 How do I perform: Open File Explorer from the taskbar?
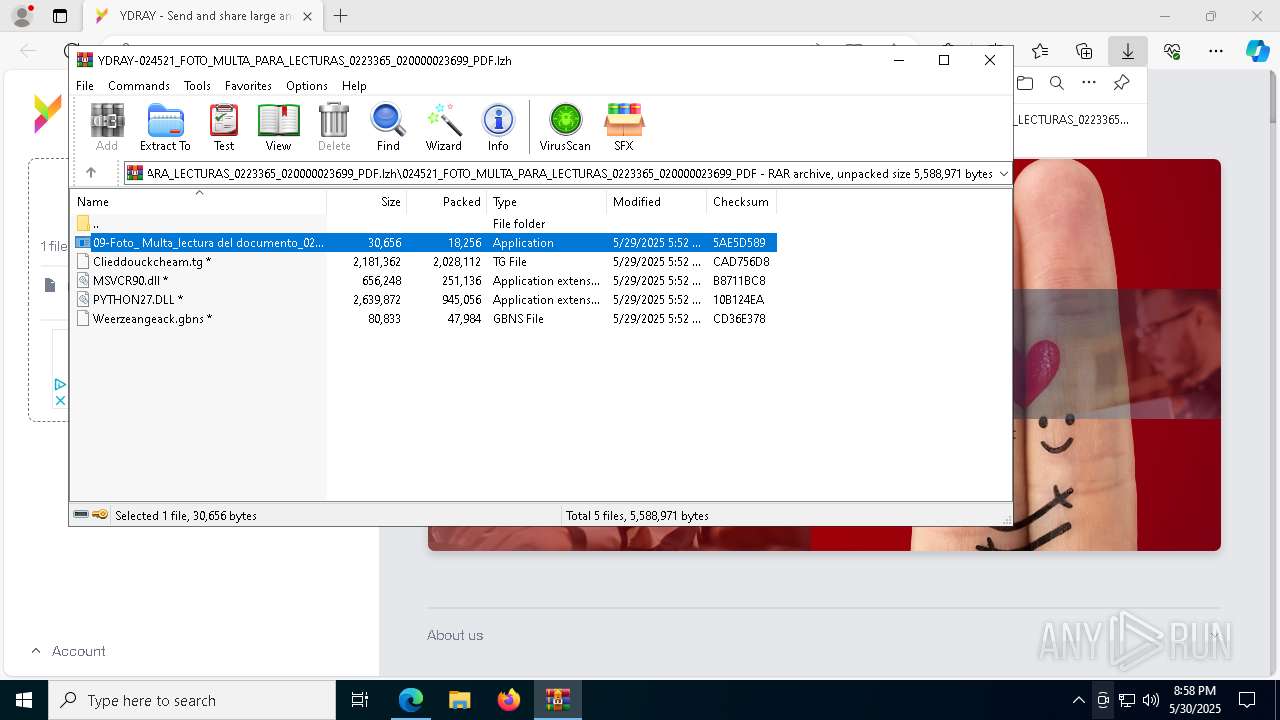click(x=459, y=700)
